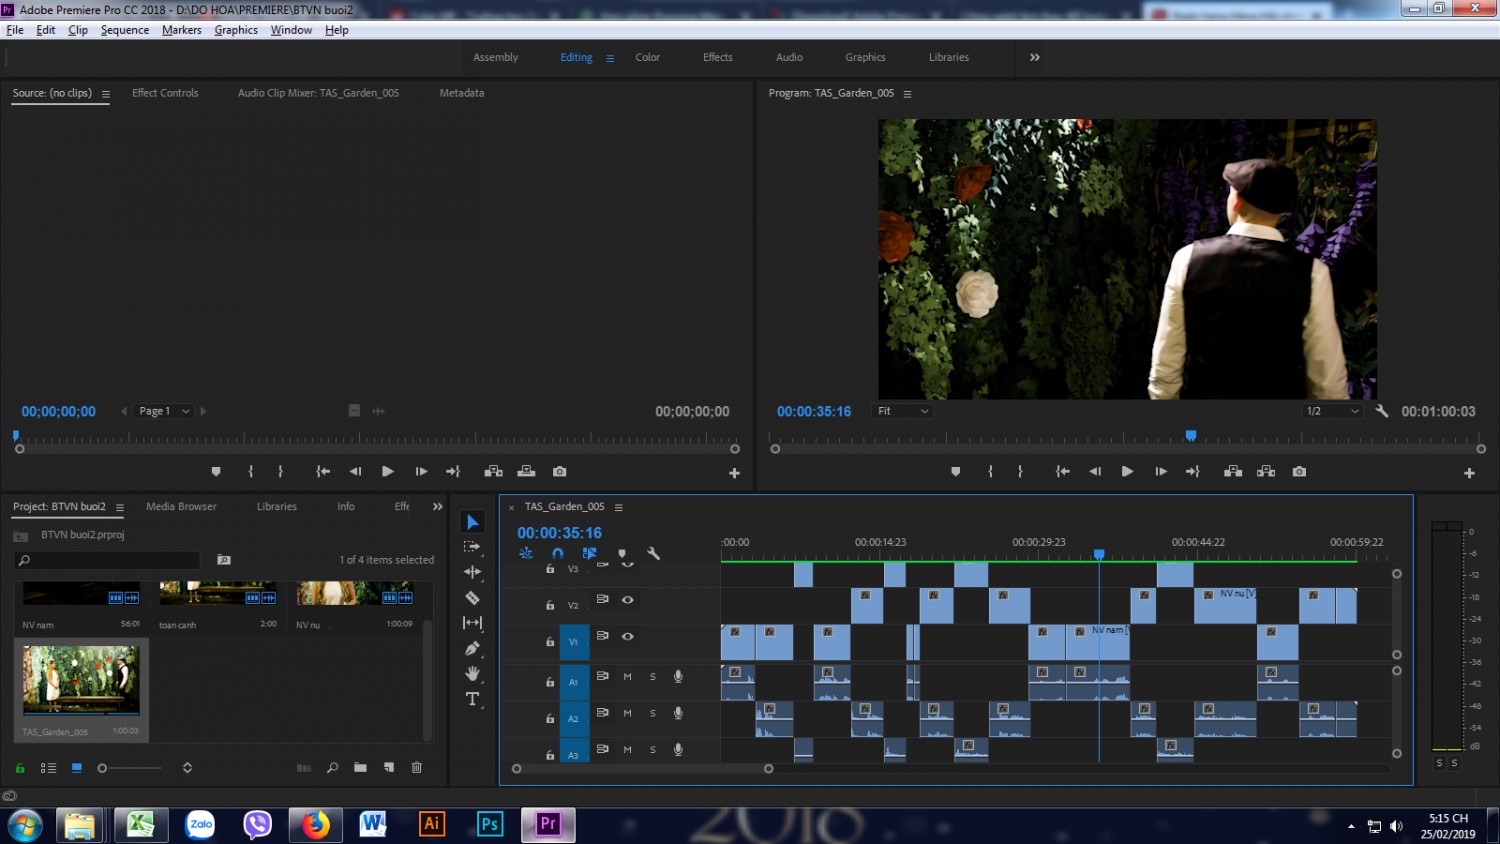
Task: Select the TAS_Garden_005 sequence thumbnail
Action: point(81,681)
